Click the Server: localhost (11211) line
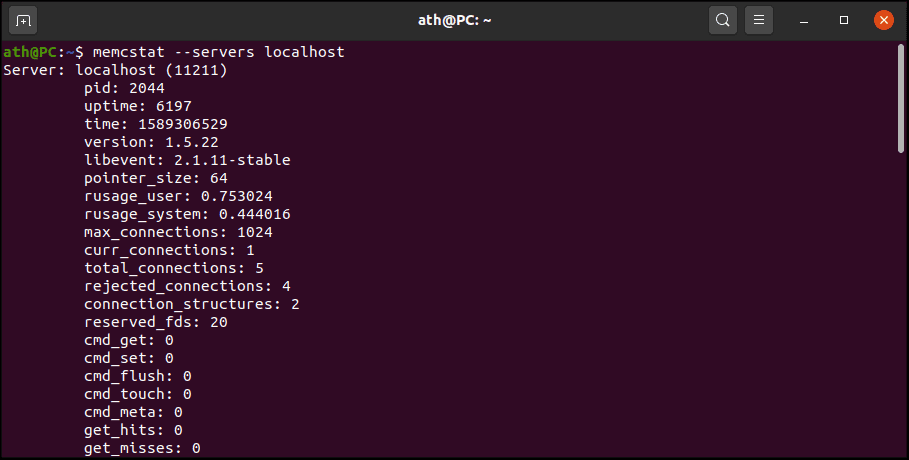Image resolution: width=909 pixels, height=460 pixels. click(115, 70)
